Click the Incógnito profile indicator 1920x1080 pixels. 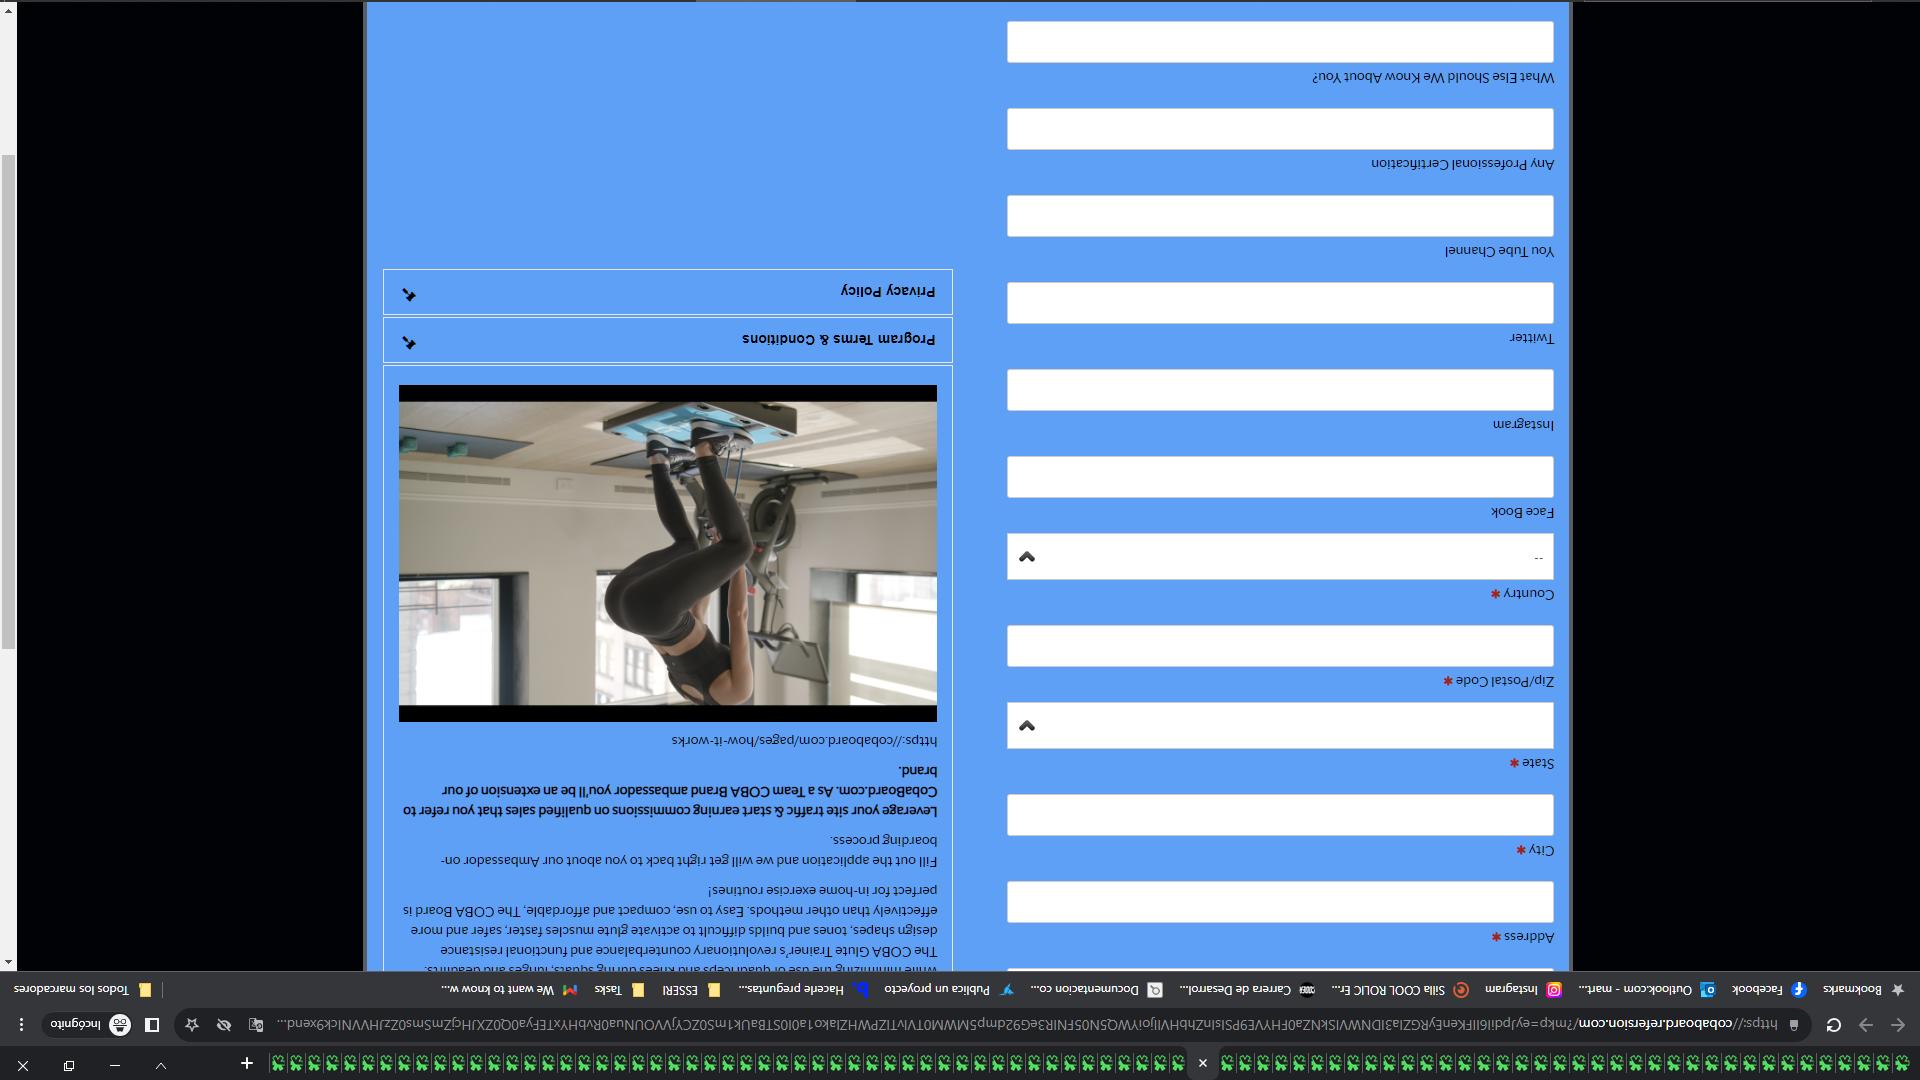point(91,1025)
